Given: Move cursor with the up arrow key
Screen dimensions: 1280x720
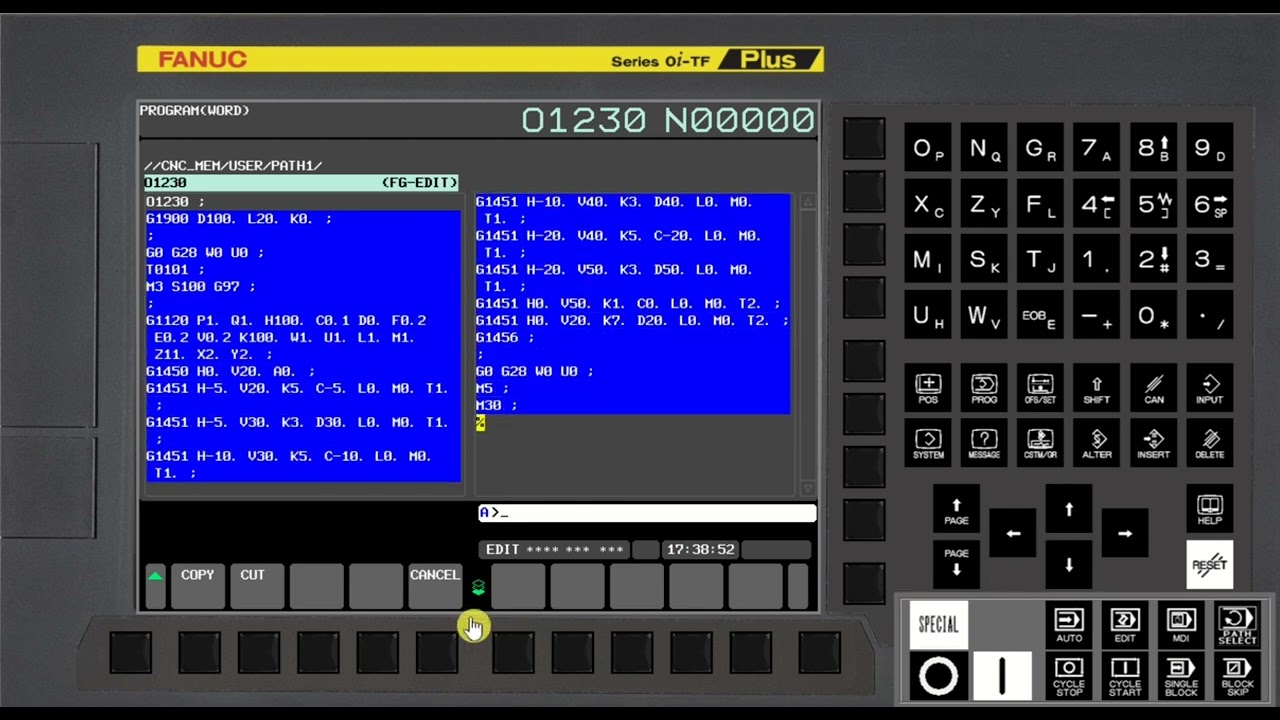Looking at the screenshot, I should pyautogui.click(x=1069, y=510).
